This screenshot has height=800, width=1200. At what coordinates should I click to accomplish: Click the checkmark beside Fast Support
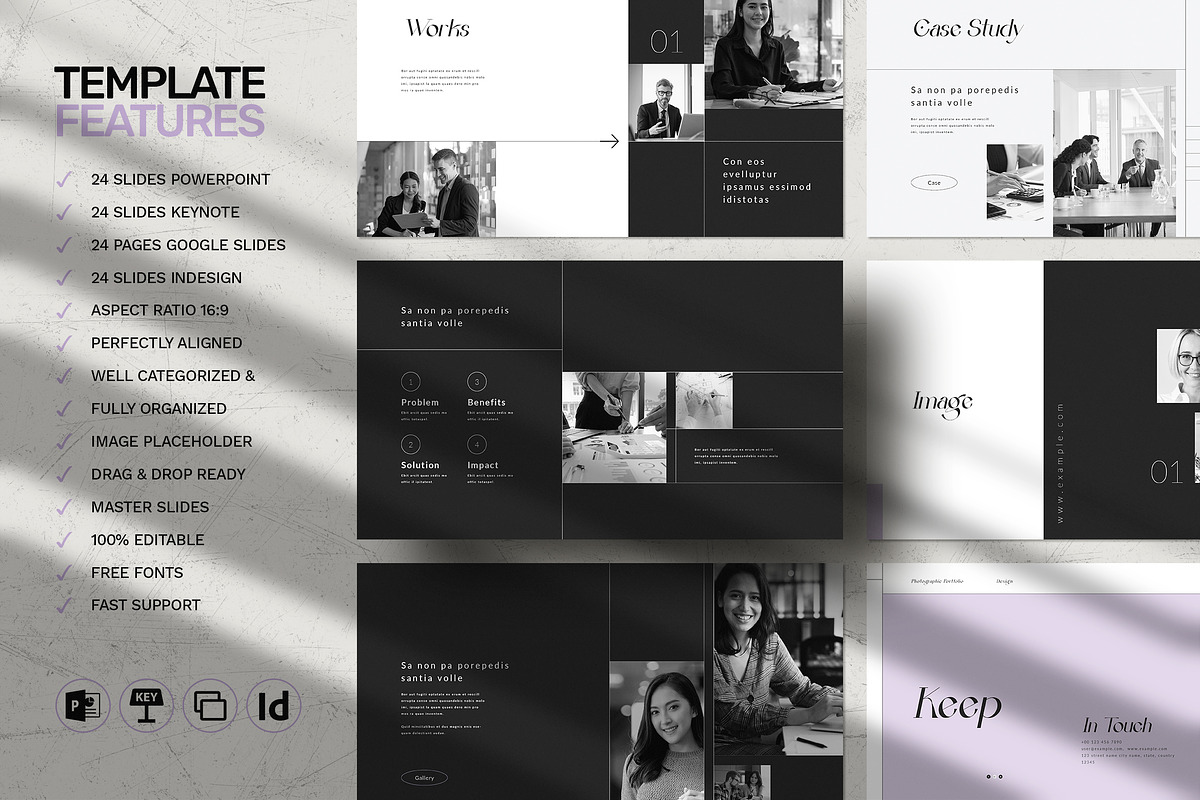tap(65, 605)
